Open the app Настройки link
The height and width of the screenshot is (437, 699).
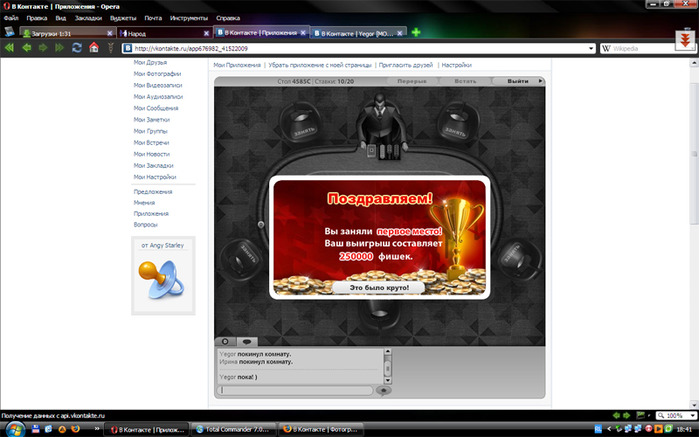tap(456, 65)
